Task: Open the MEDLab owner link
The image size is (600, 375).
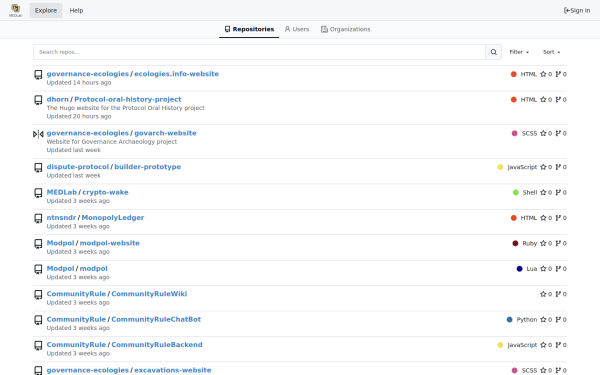Action: click(62, 192)
